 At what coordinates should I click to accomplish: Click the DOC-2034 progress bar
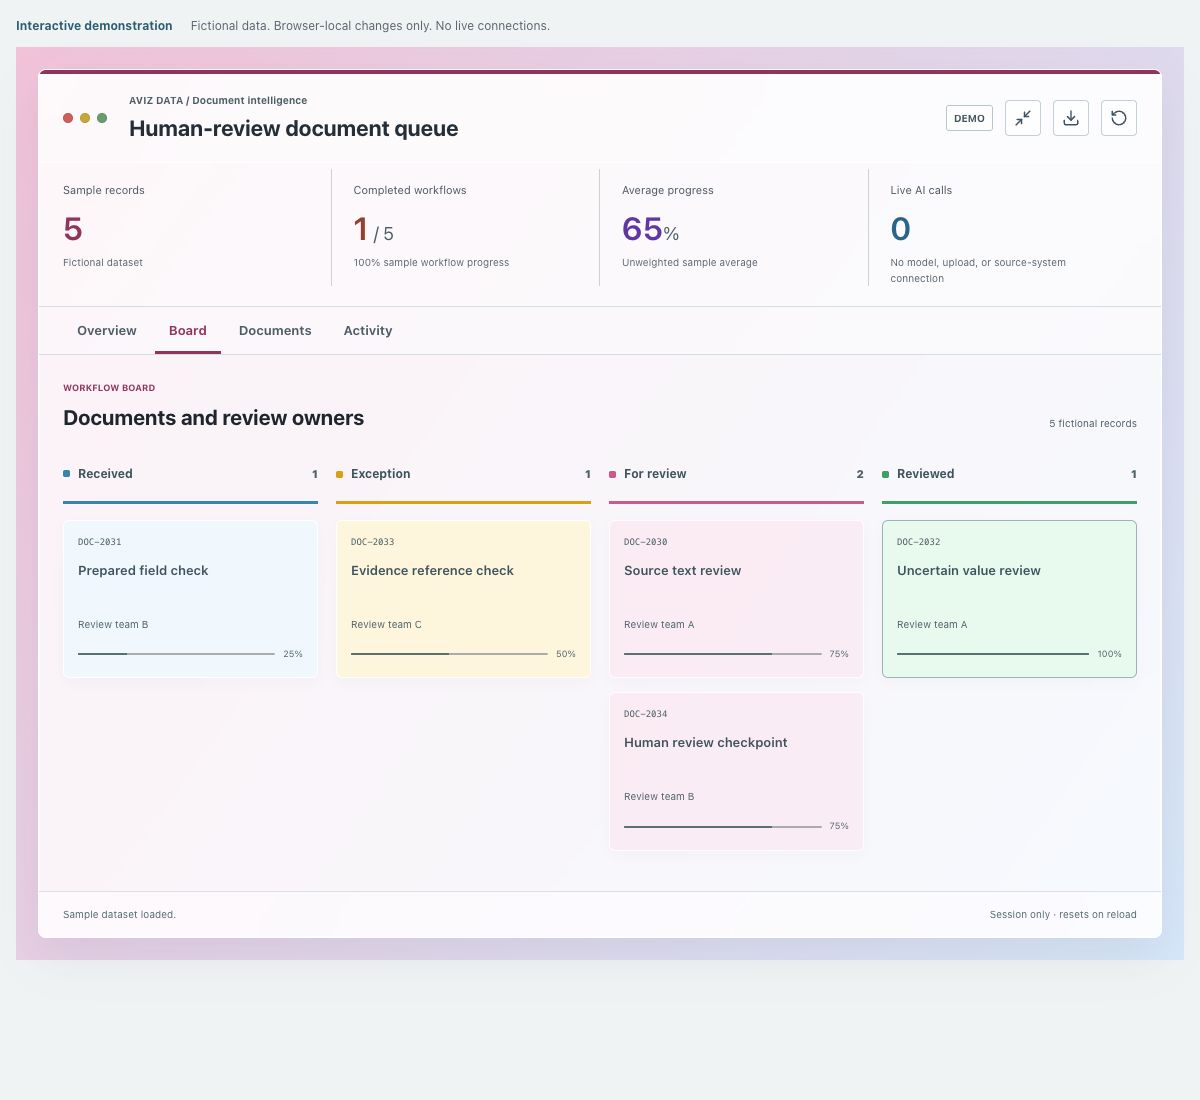722,826
